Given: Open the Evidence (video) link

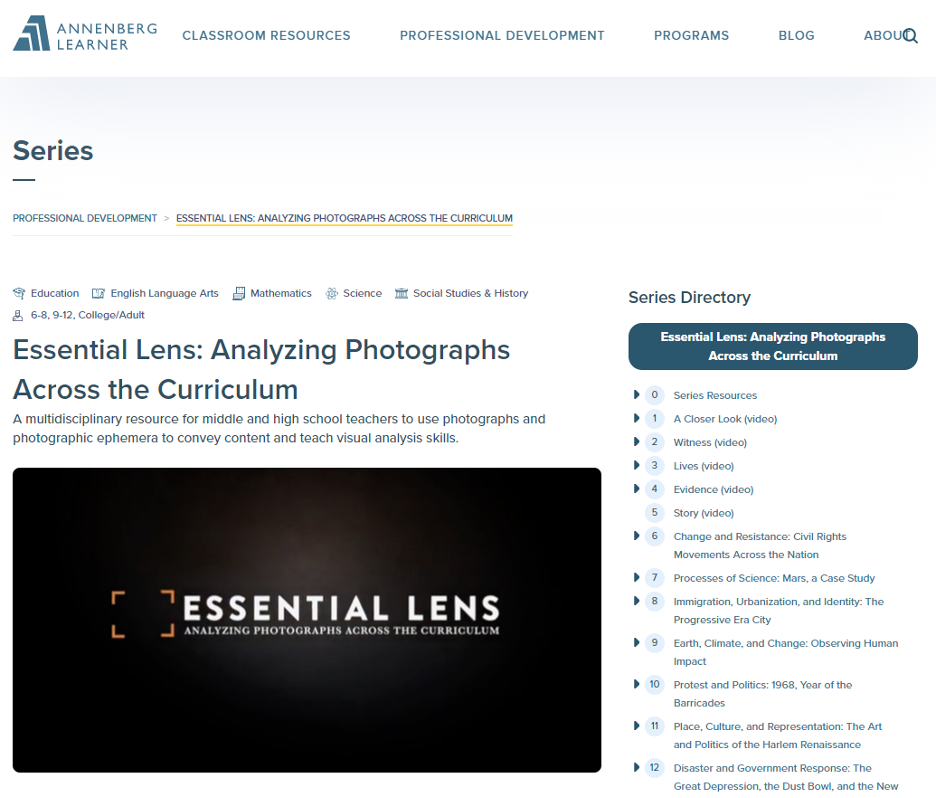Looking at the screenshot, I should pos(713,489).
